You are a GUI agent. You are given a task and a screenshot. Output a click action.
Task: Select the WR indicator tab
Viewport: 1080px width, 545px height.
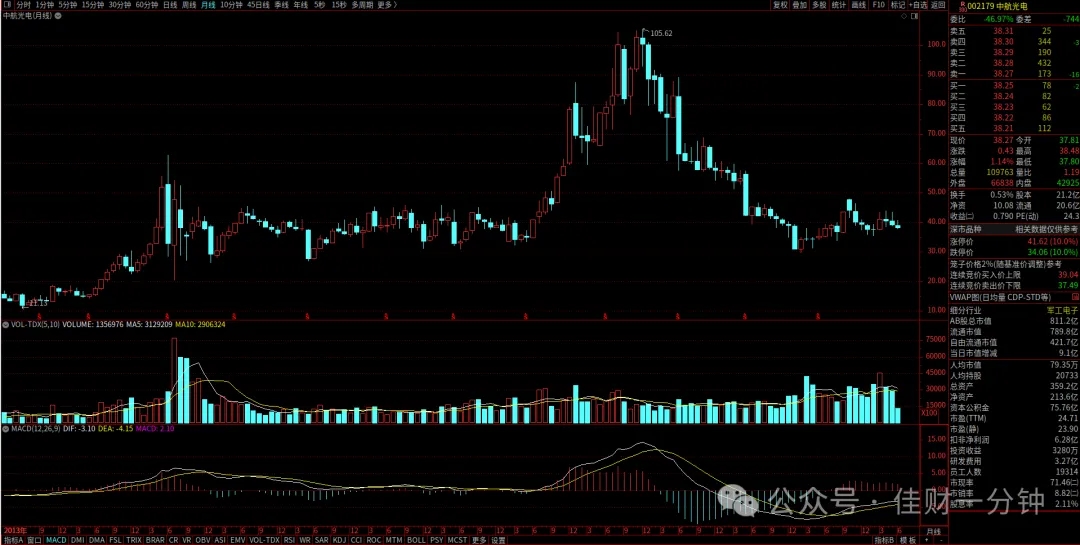[304, 540]
